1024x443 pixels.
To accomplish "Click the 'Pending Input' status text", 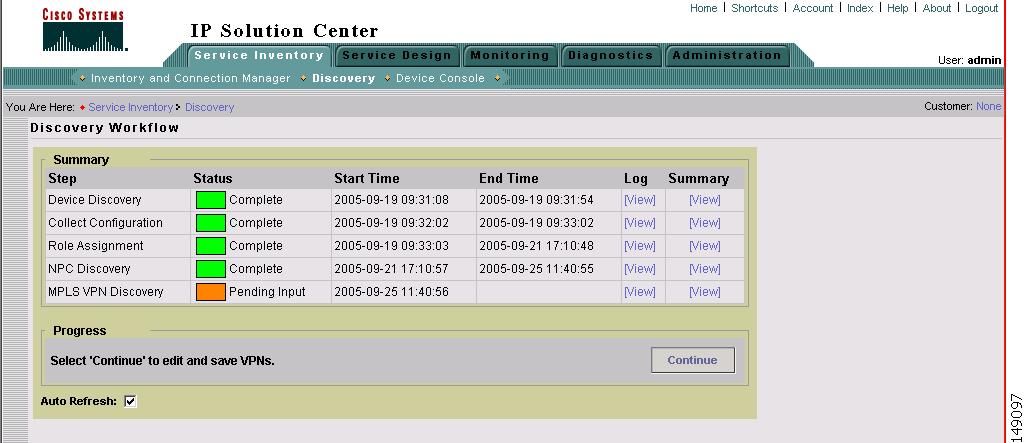I will (267, 291).
